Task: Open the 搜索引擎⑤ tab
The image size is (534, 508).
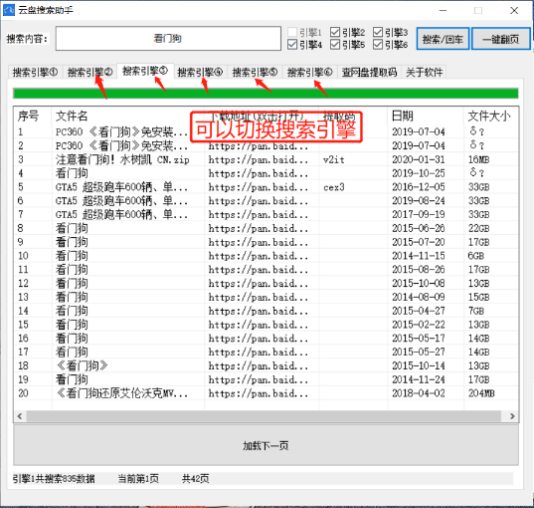Action: click(255, 72)
